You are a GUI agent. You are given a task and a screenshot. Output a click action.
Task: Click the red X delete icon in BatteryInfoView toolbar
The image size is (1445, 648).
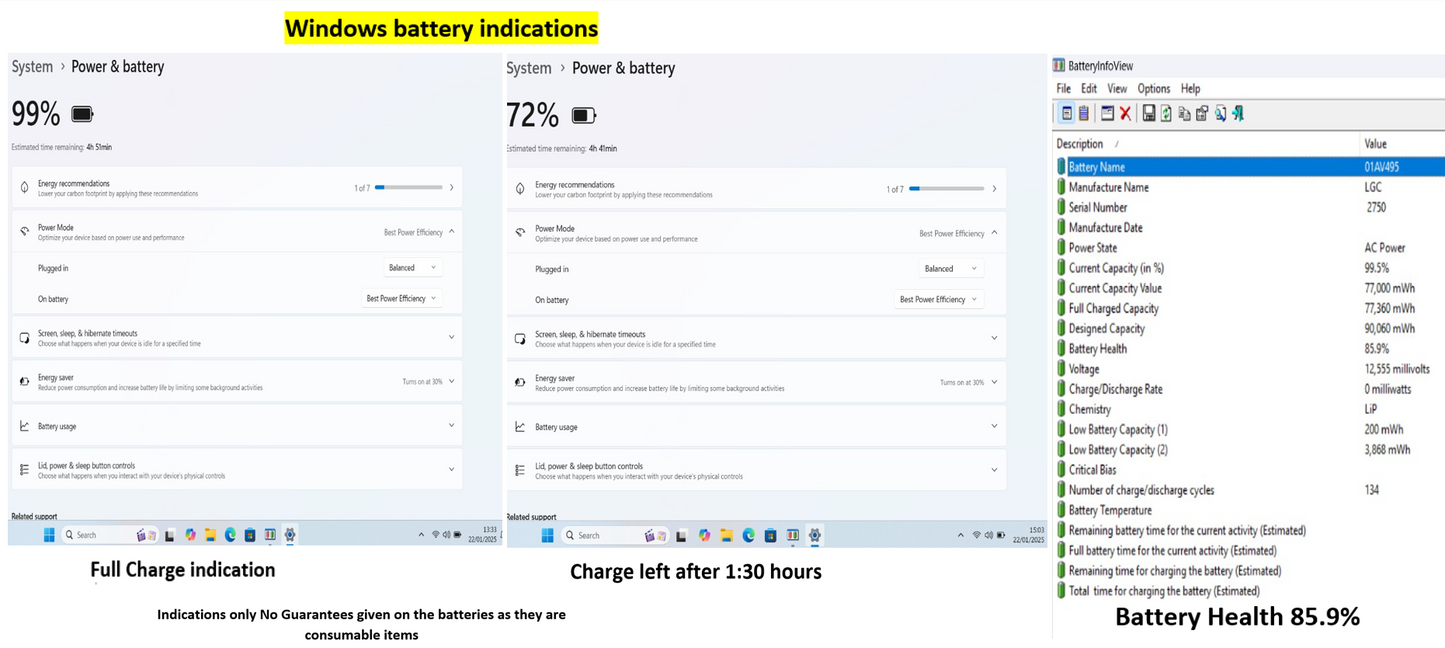(x=1125, y=113)
